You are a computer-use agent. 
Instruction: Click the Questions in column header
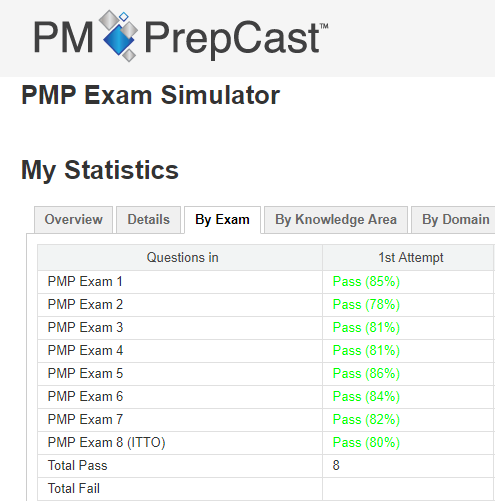182,258
